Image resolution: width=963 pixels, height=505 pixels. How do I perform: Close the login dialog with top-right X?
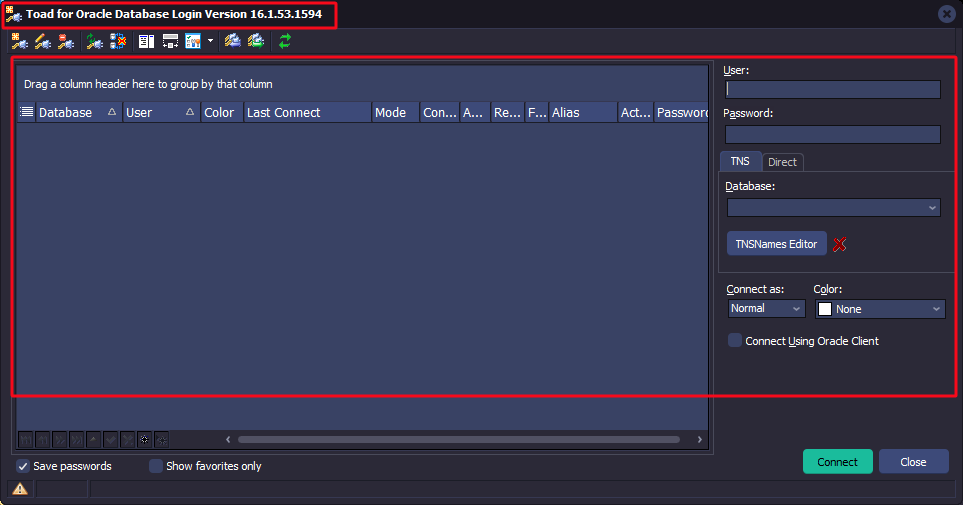946,14
